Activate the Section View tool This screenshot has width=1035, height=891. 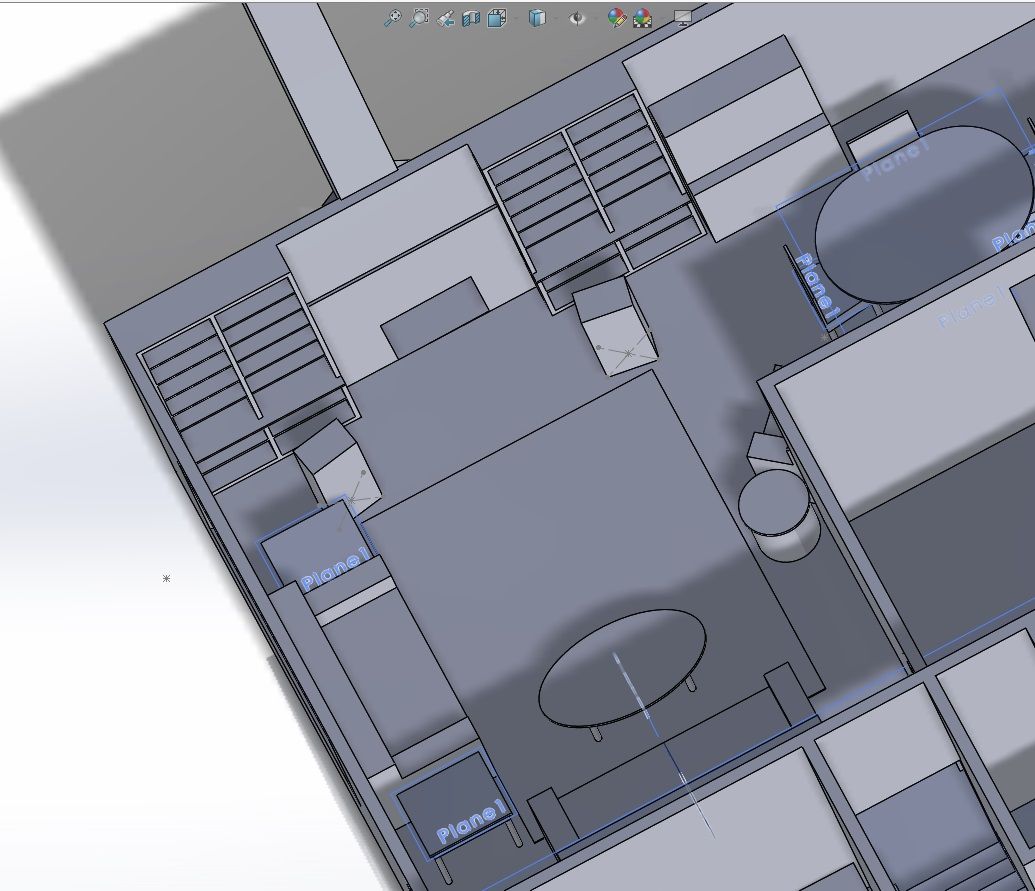point(470,18)
